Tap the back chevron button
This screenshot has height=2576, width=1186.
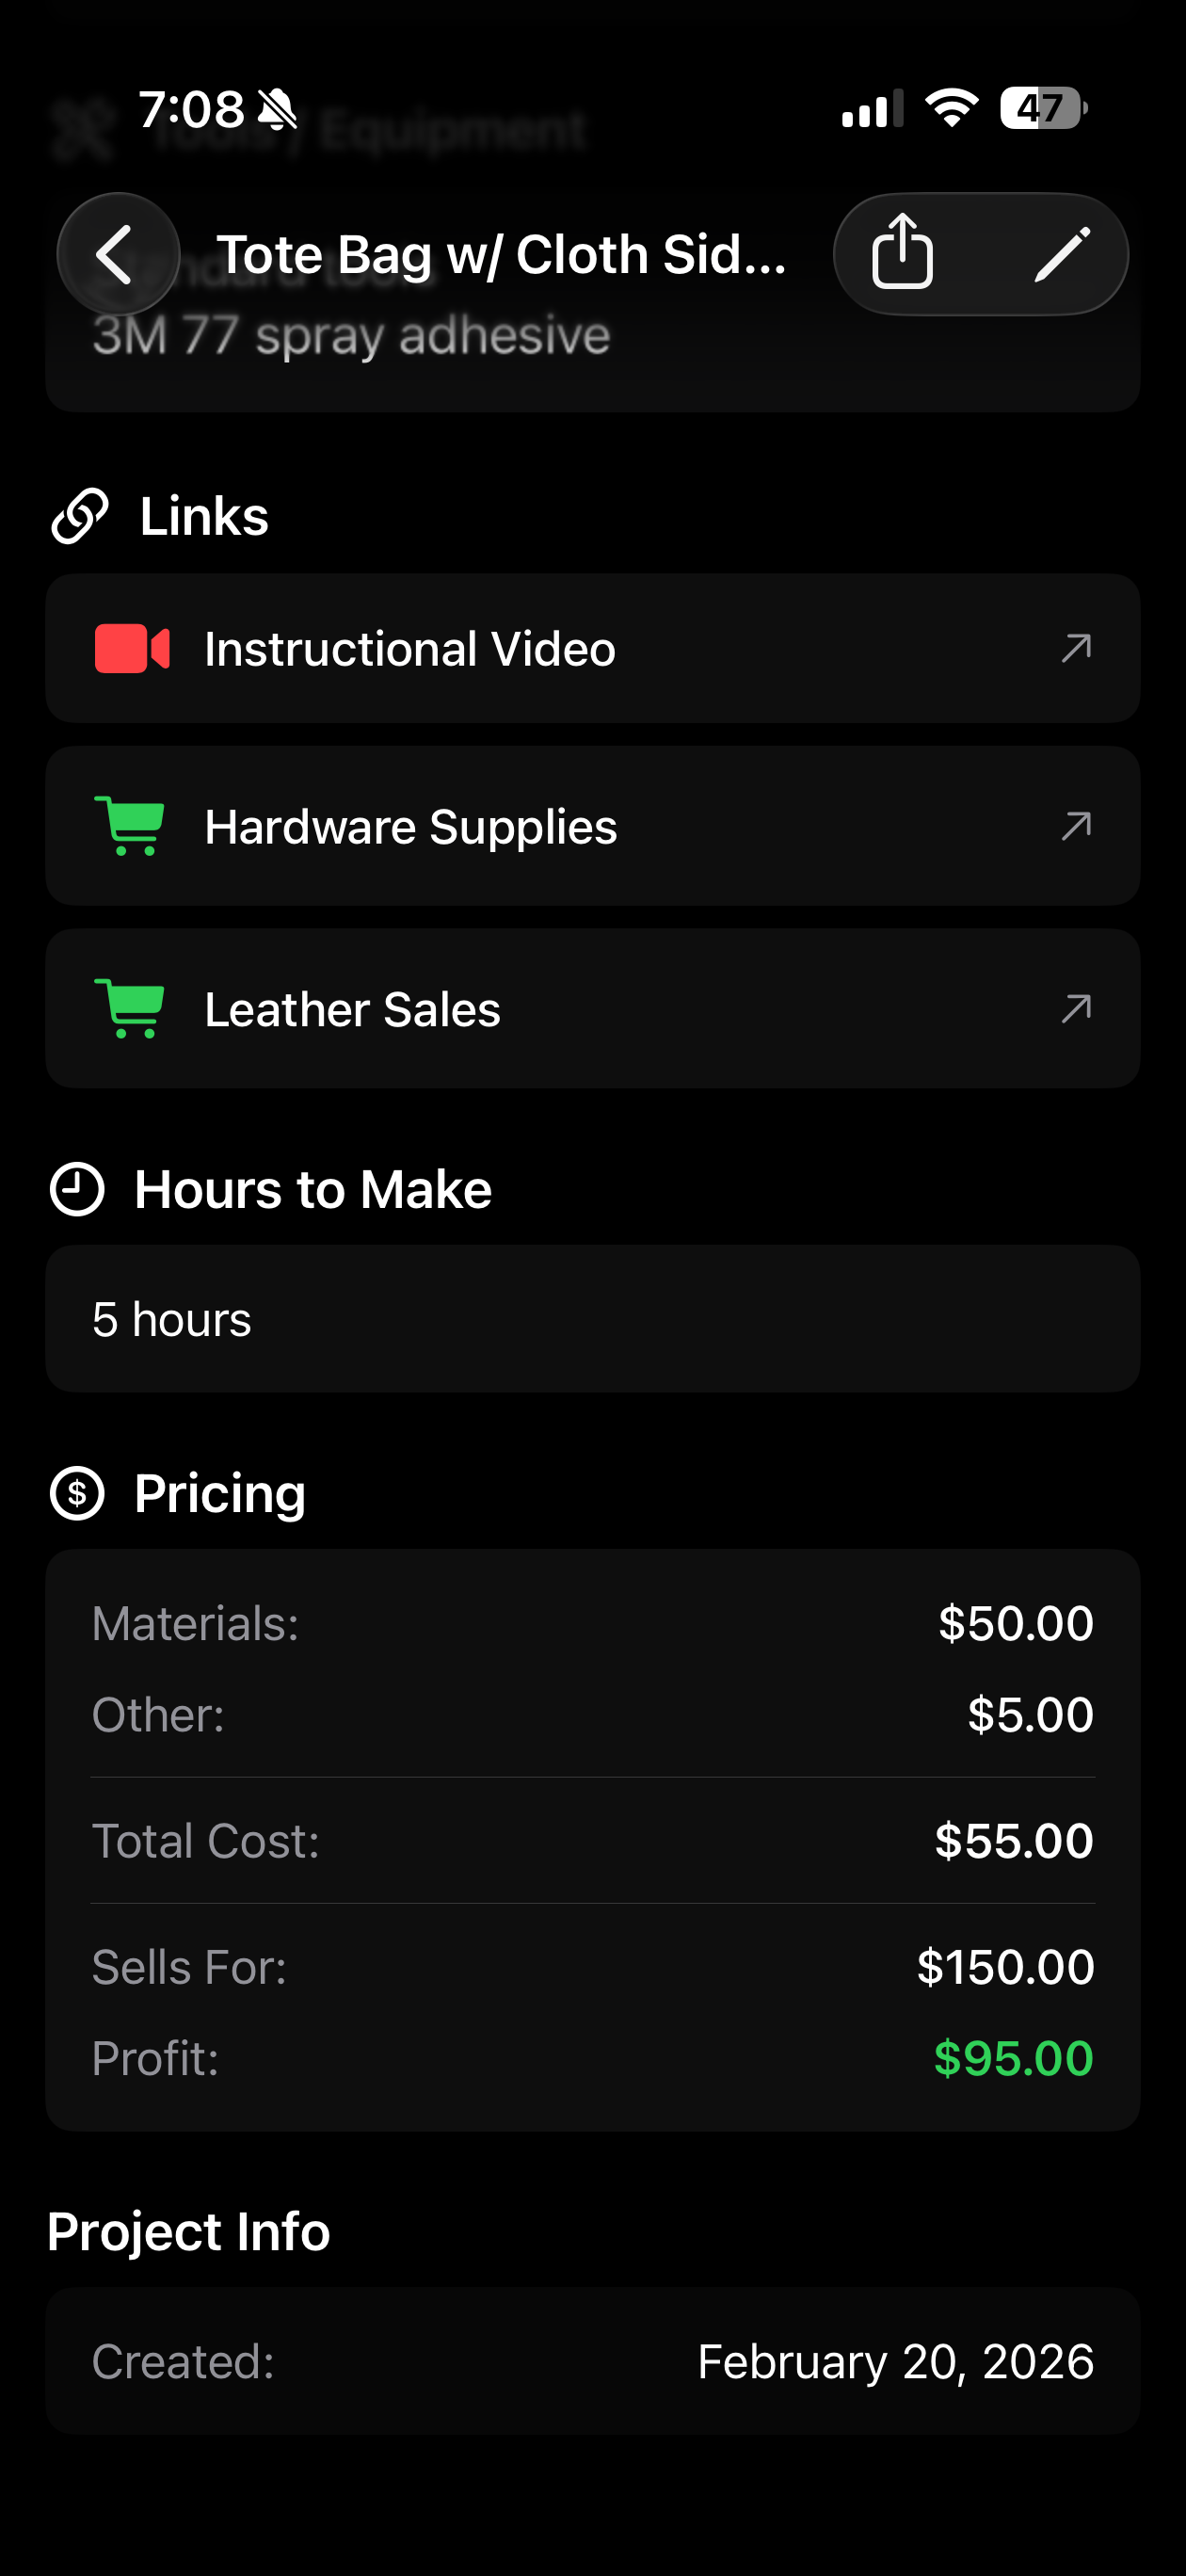click(117, 254)
